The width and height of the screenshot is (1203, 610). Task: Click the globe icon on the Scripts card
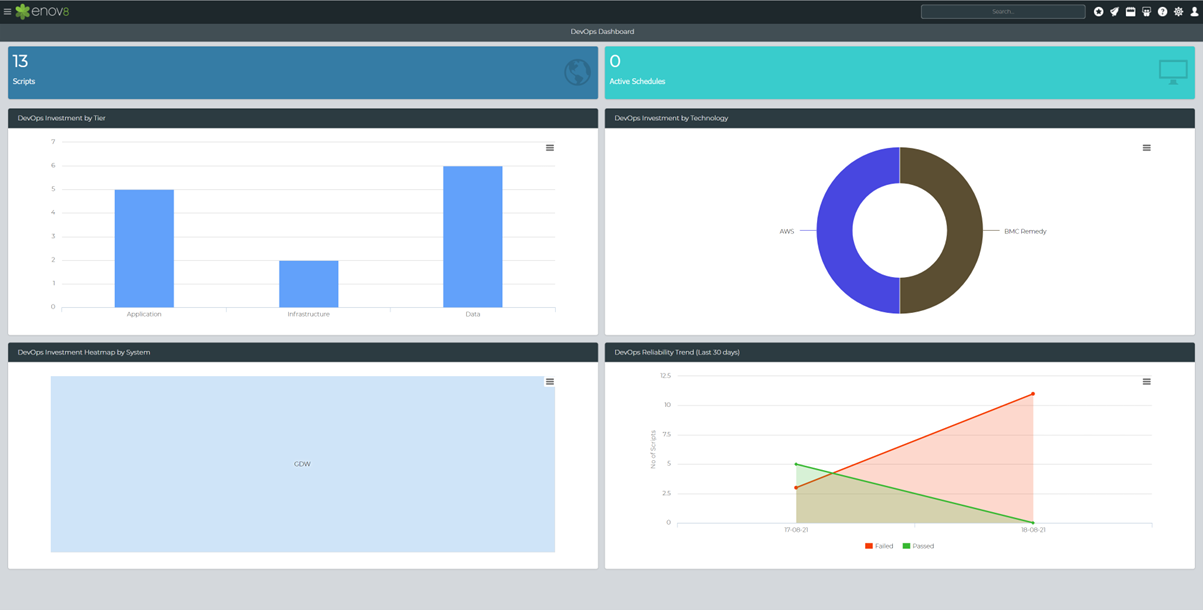click(x=576, y=71)
